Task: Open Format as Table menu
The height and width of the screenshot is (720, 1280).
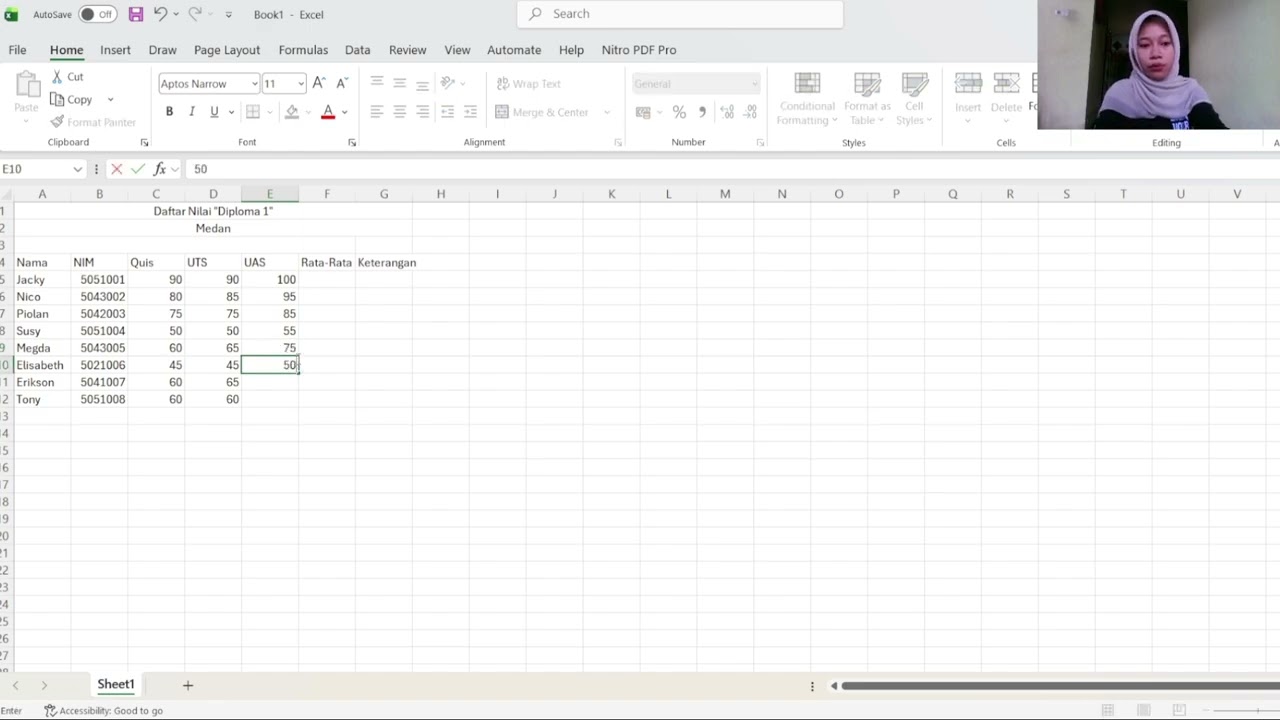Action: tap(867, 99)
